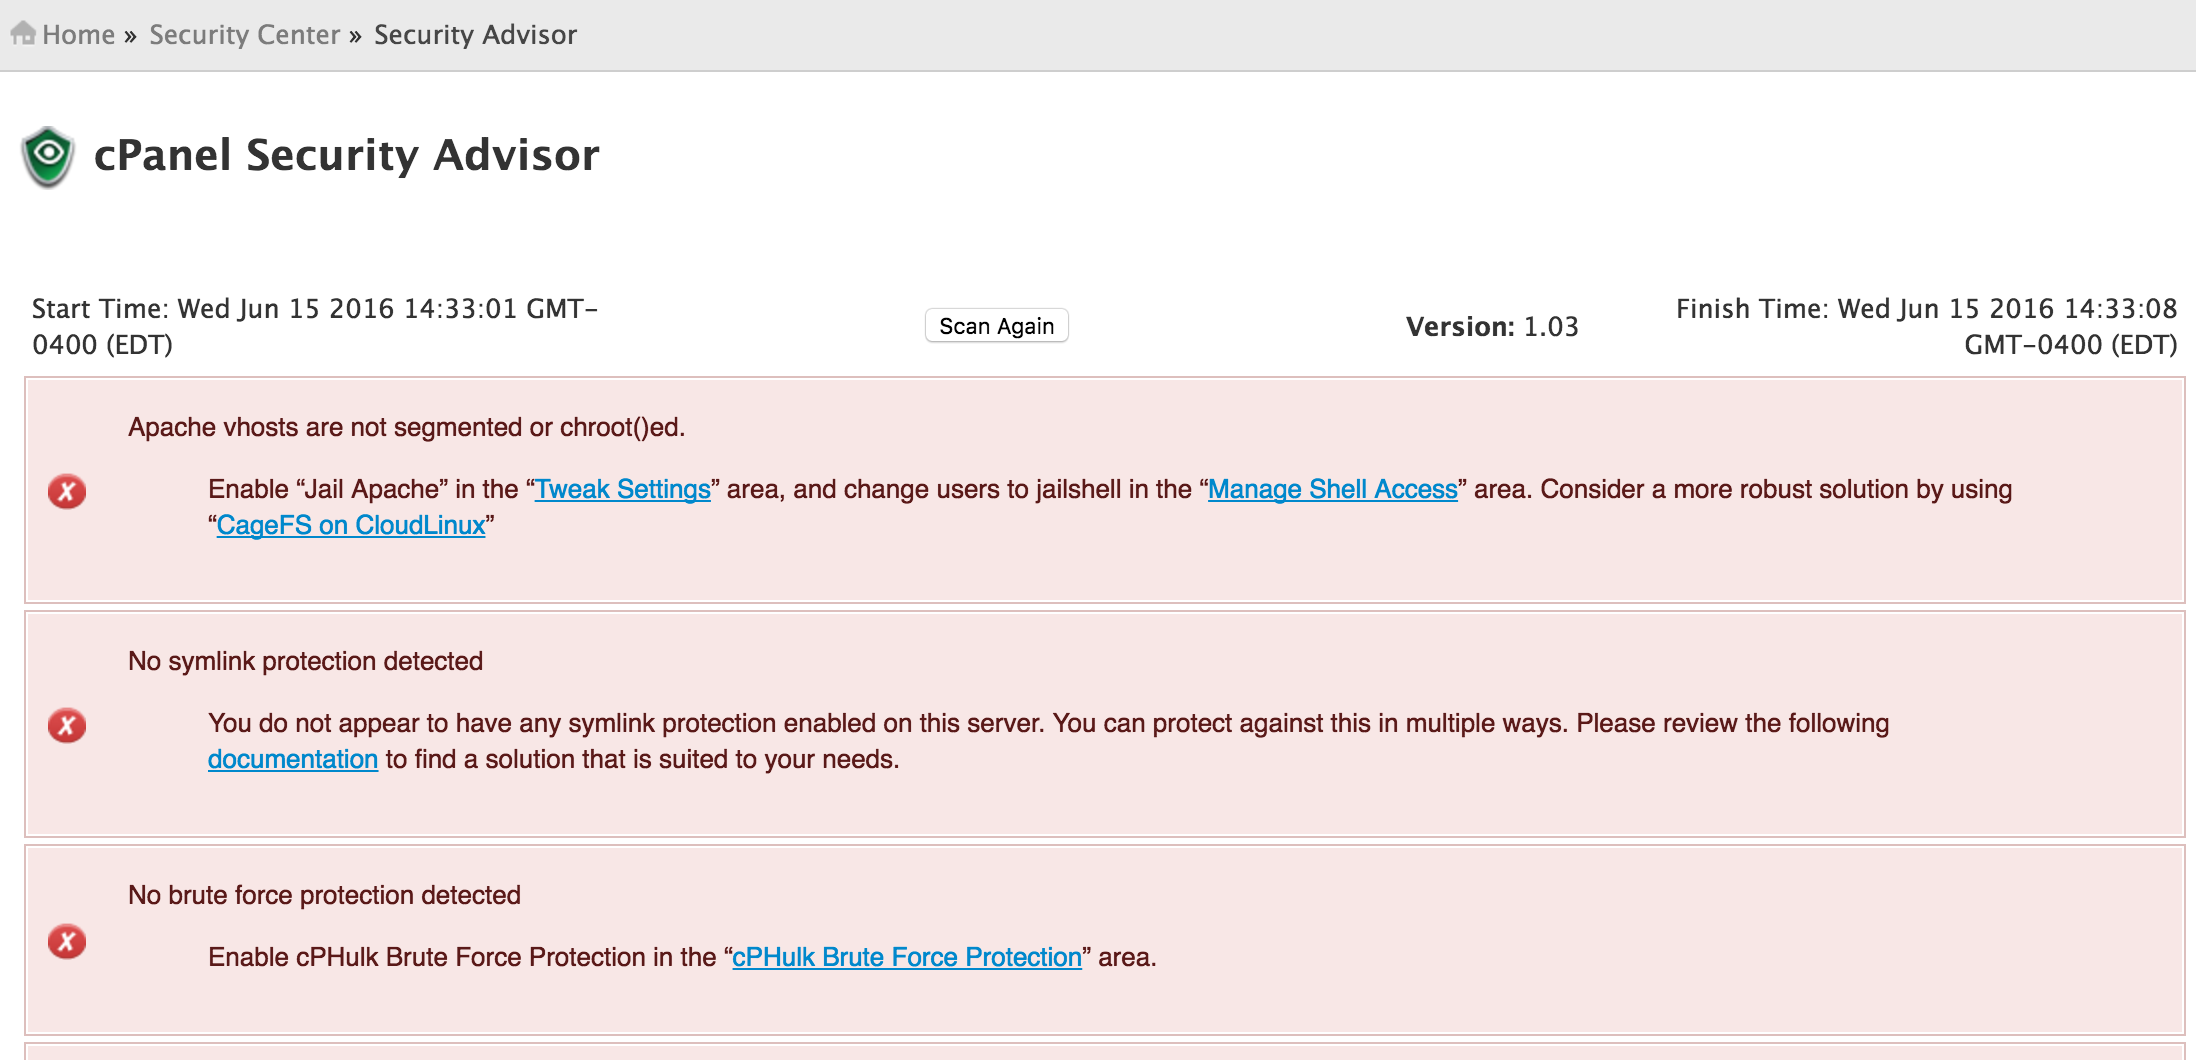Click the 'No brute force protection detected' heading
Image resolution: width=2196 pixels, height=1060 pixels.
click(x=324, y=895)
